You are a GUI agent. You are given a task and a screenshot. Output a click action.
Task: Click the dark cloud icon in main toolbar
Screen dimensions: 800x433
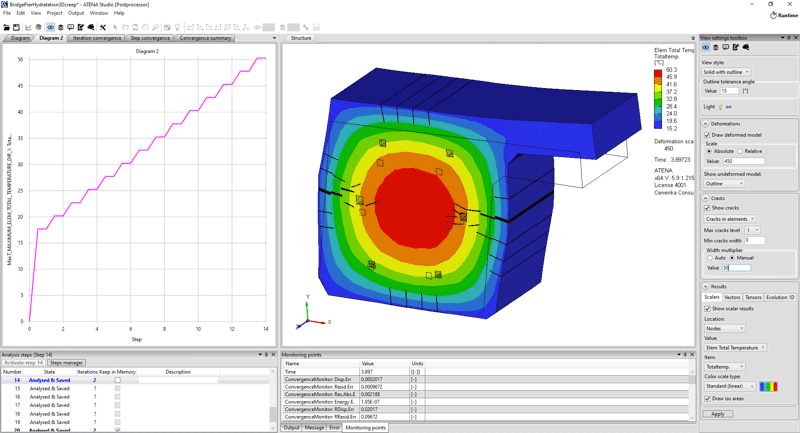91,28
